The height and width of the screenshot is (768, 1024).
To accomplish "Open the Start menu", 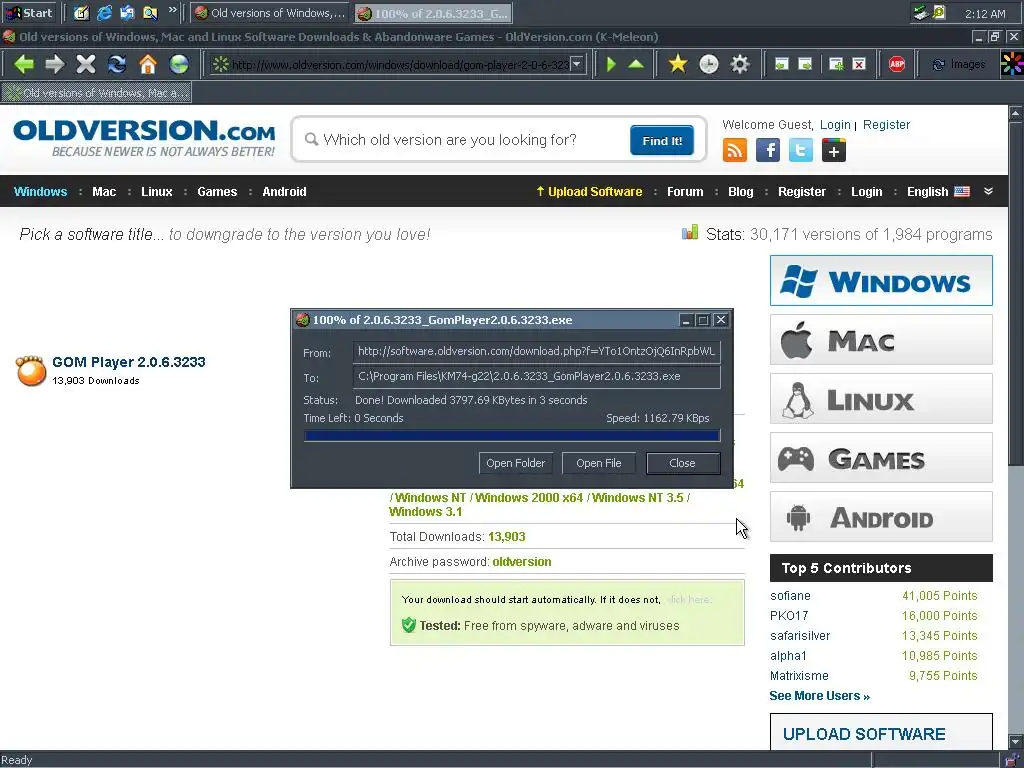I will click(29, 13).
